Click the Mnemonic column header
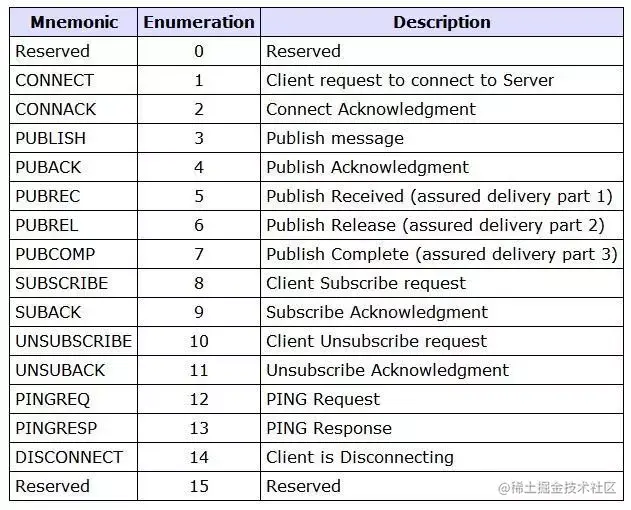This screenshot has height=510, width=631. pyautogui.click(x=73, y=22)
